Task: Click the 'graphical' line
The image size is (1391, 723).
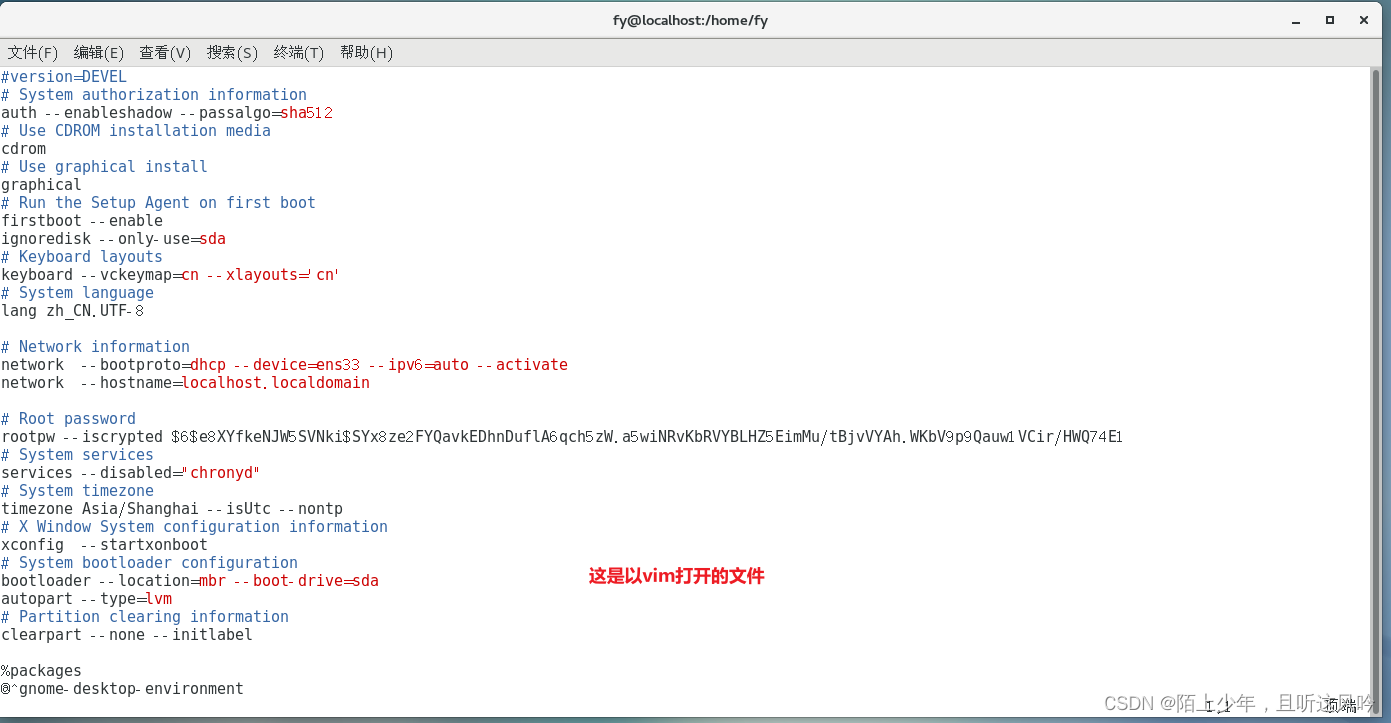Action: pyautogui.click(x=42, y=185)
